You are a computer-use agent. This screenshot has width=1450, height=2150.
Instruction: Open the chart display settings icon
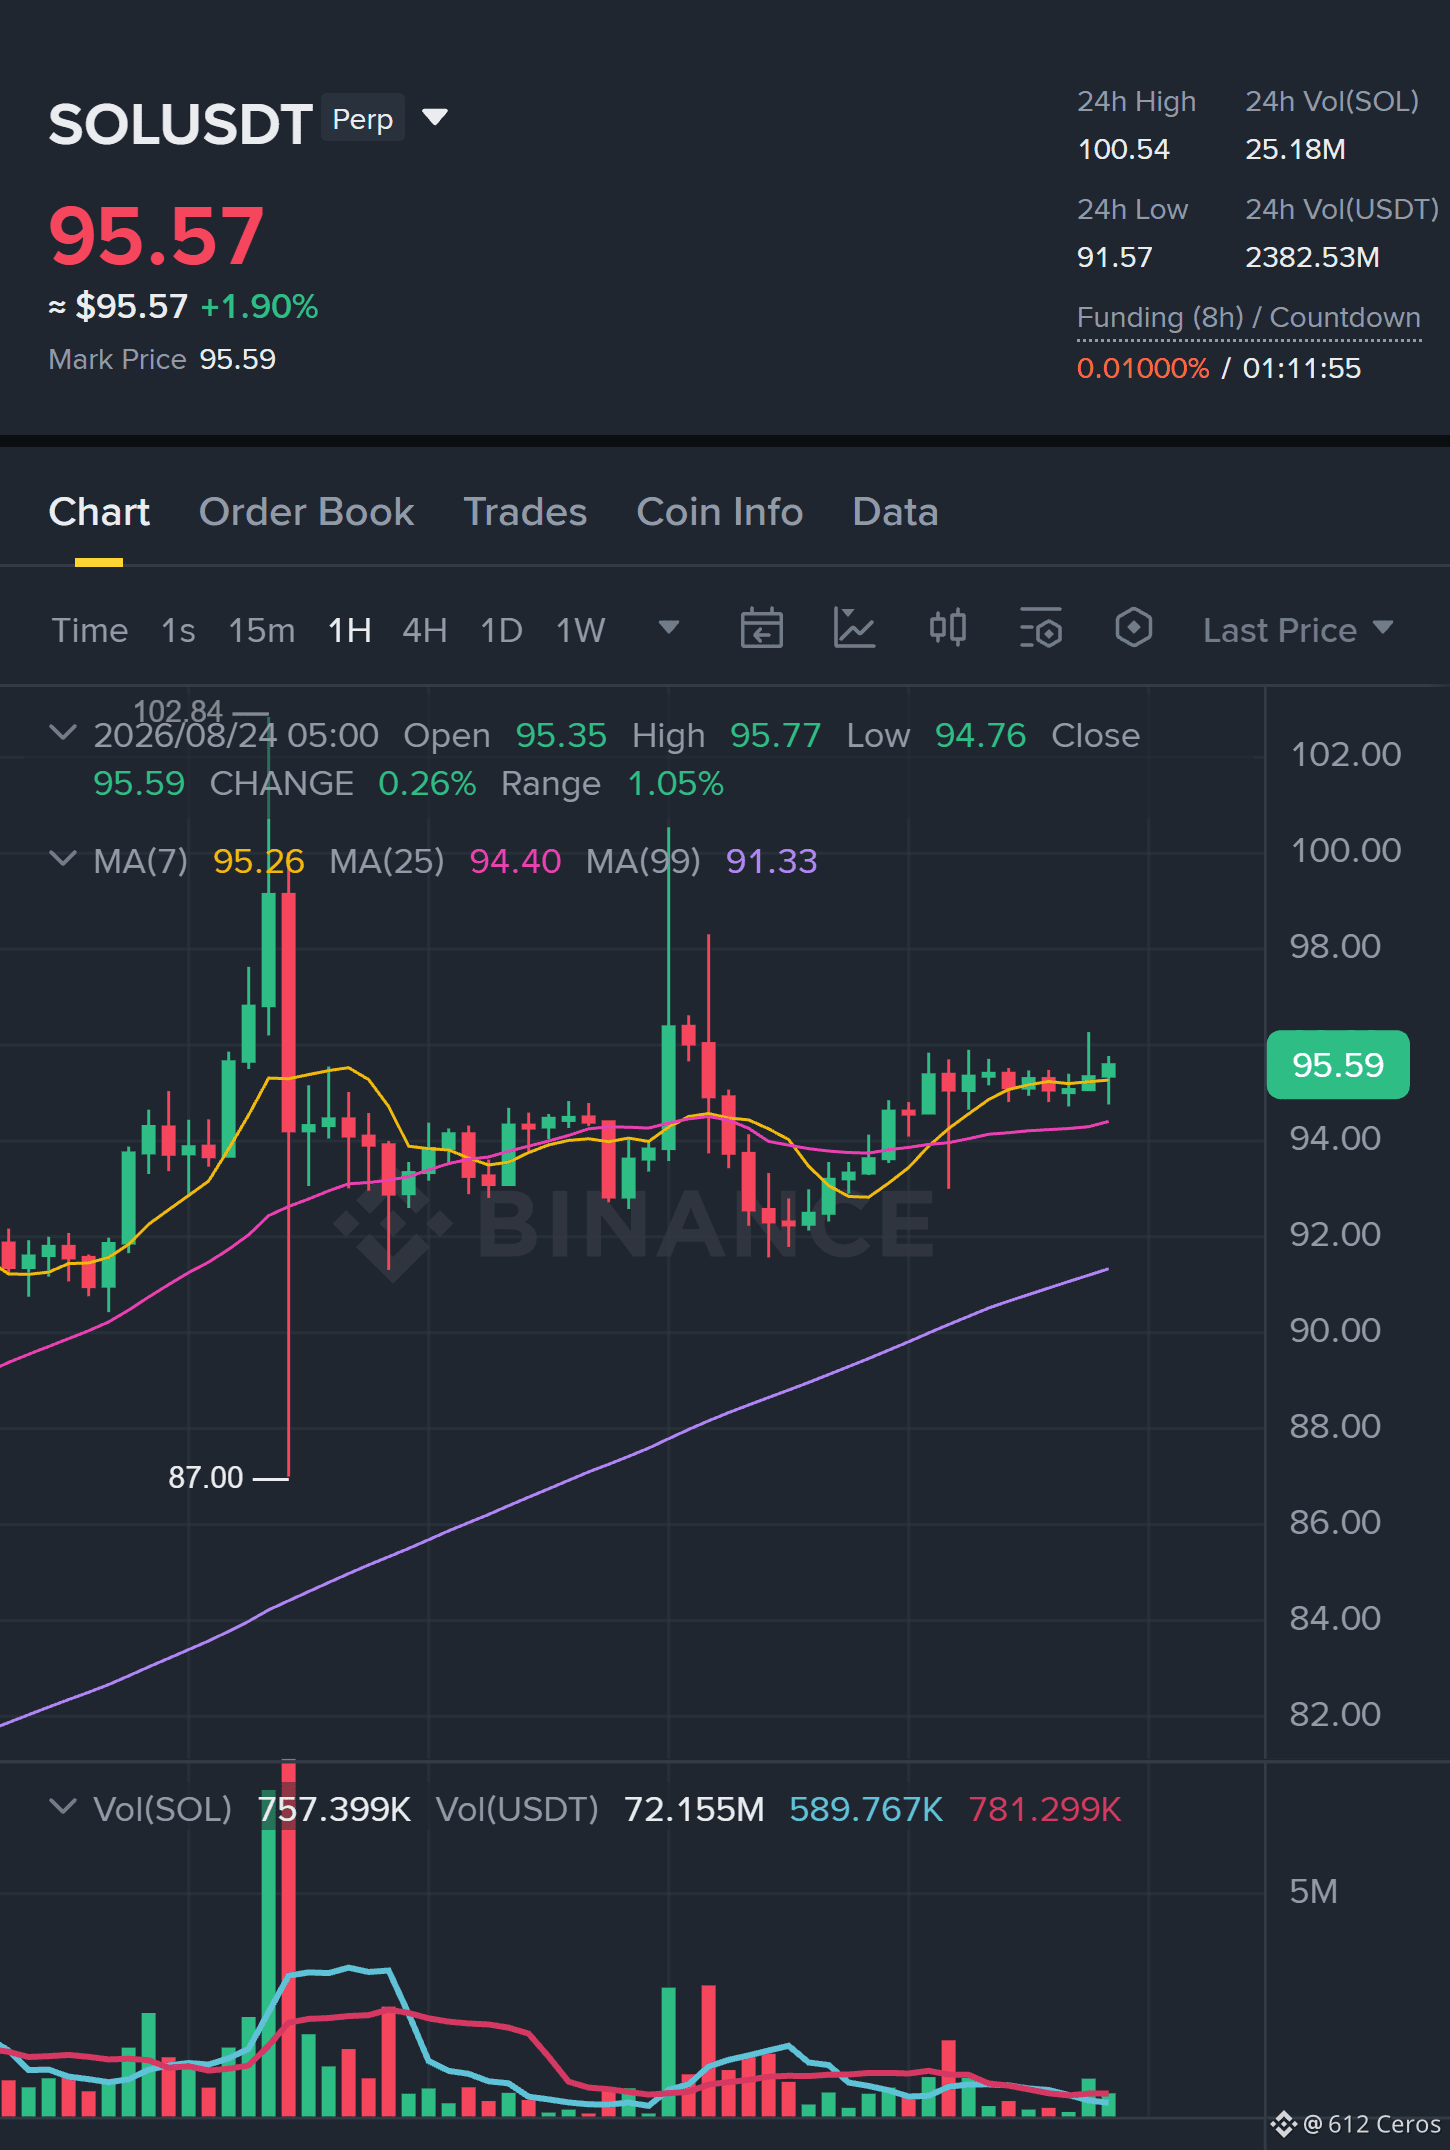click(x=1040, y=628)
